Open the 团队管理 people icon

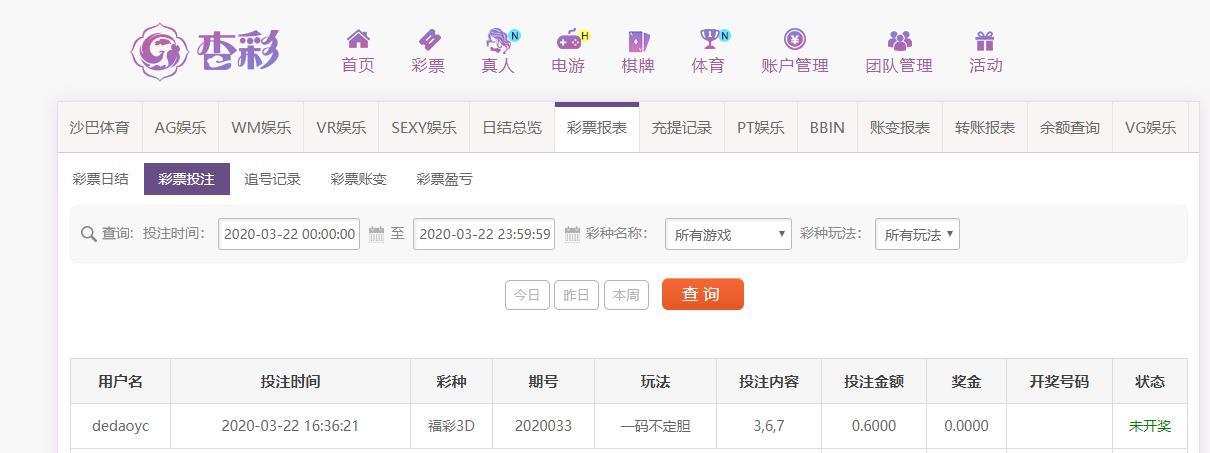click(x=899, y=41)
